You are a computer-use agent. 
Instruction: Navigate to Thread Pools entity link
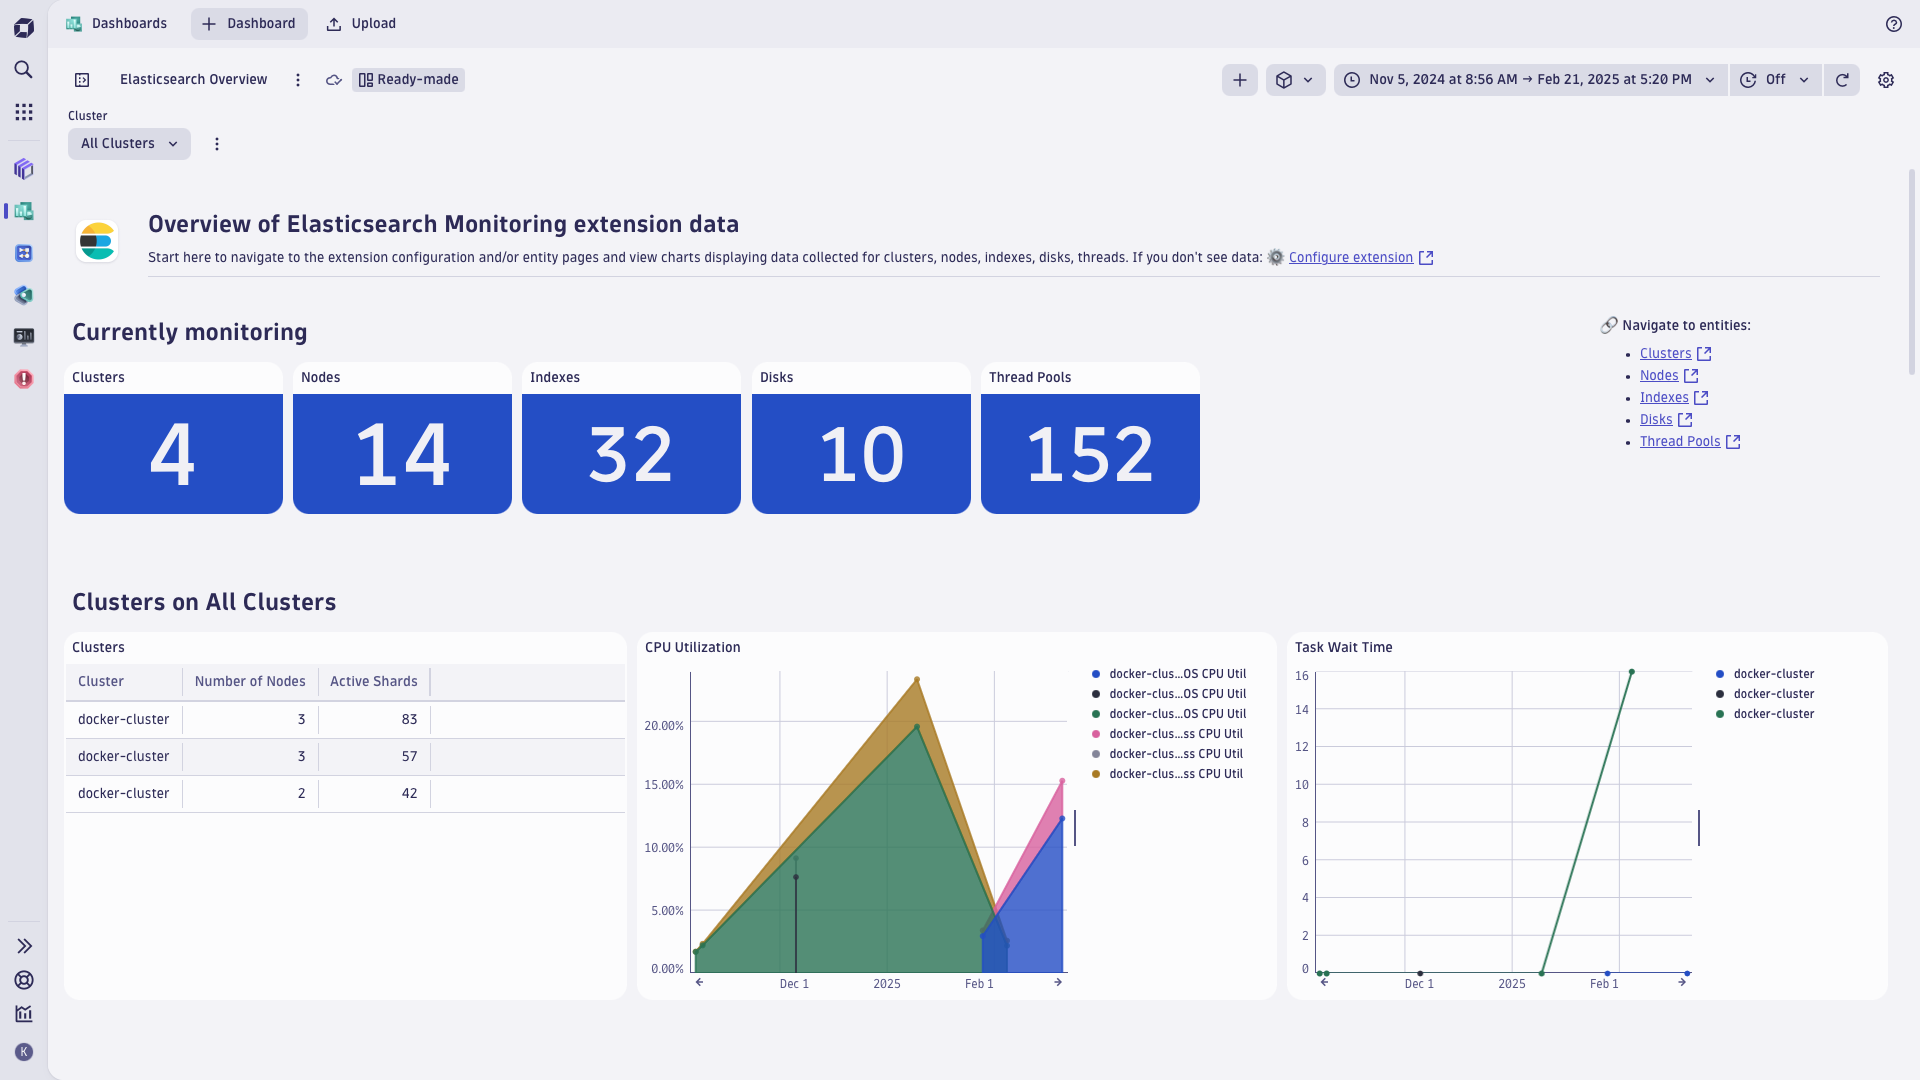pyautogui.click(x=1680, y=442)
